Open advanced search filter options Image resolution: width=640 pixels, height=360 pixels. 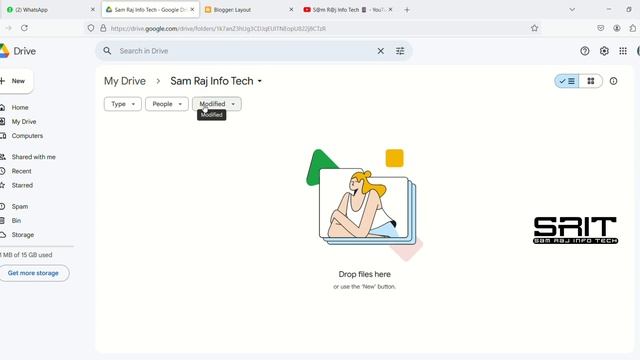point(400,51)
